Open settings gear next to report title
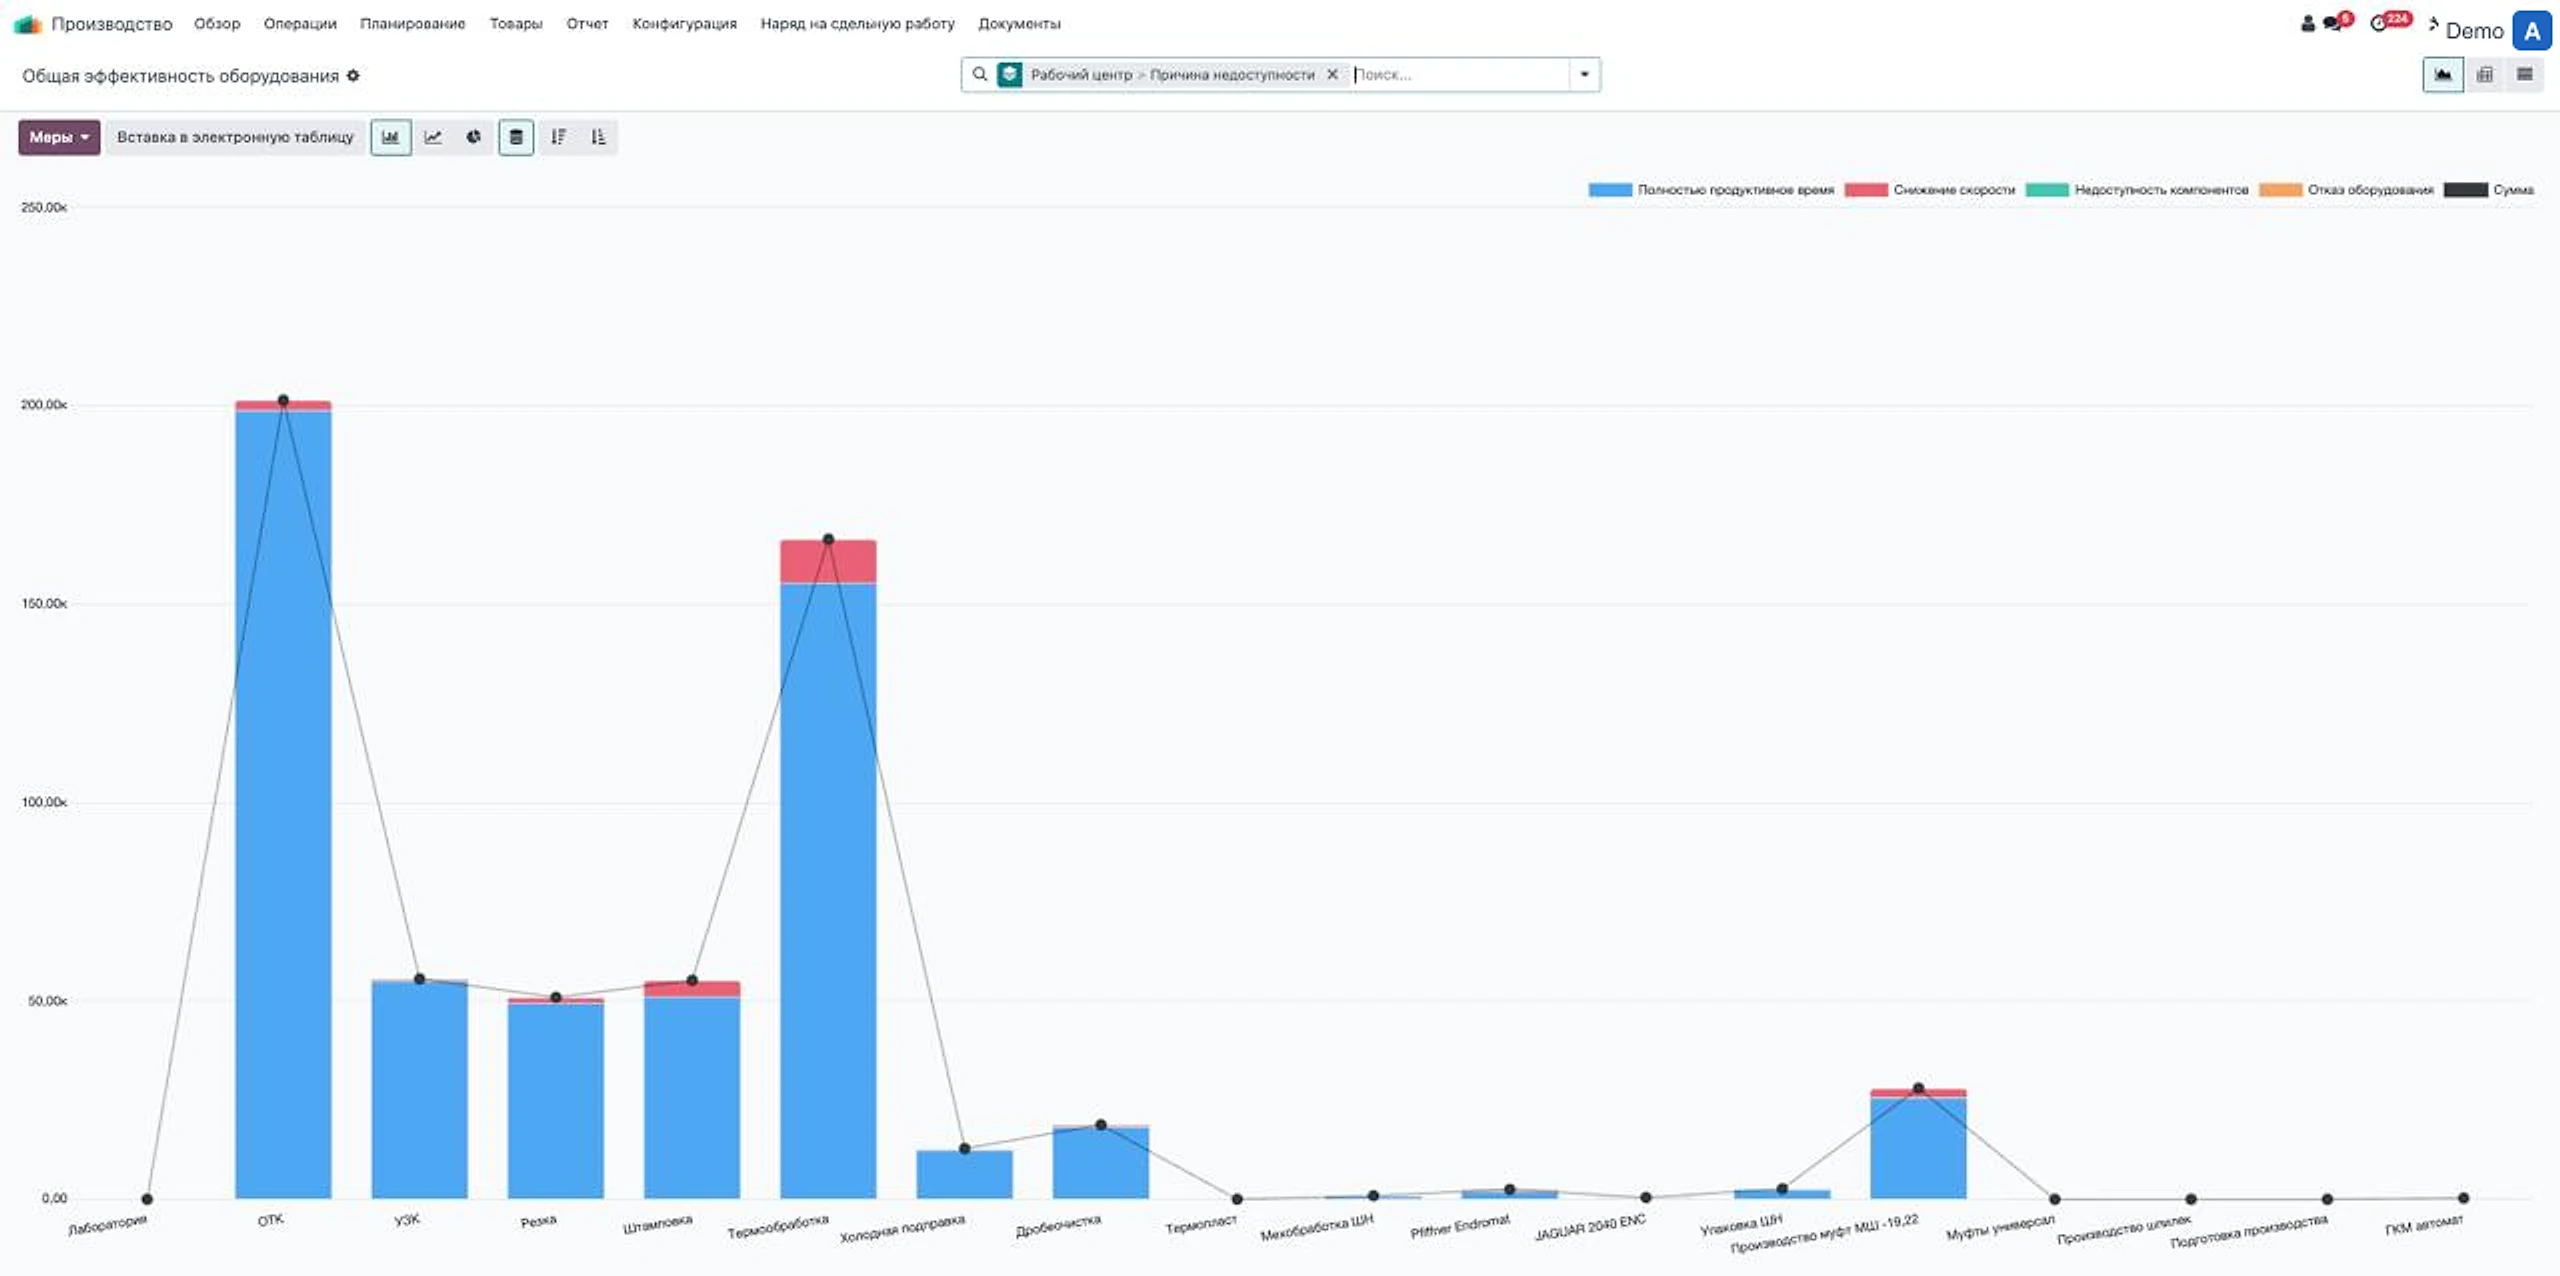 pos(353,76)
